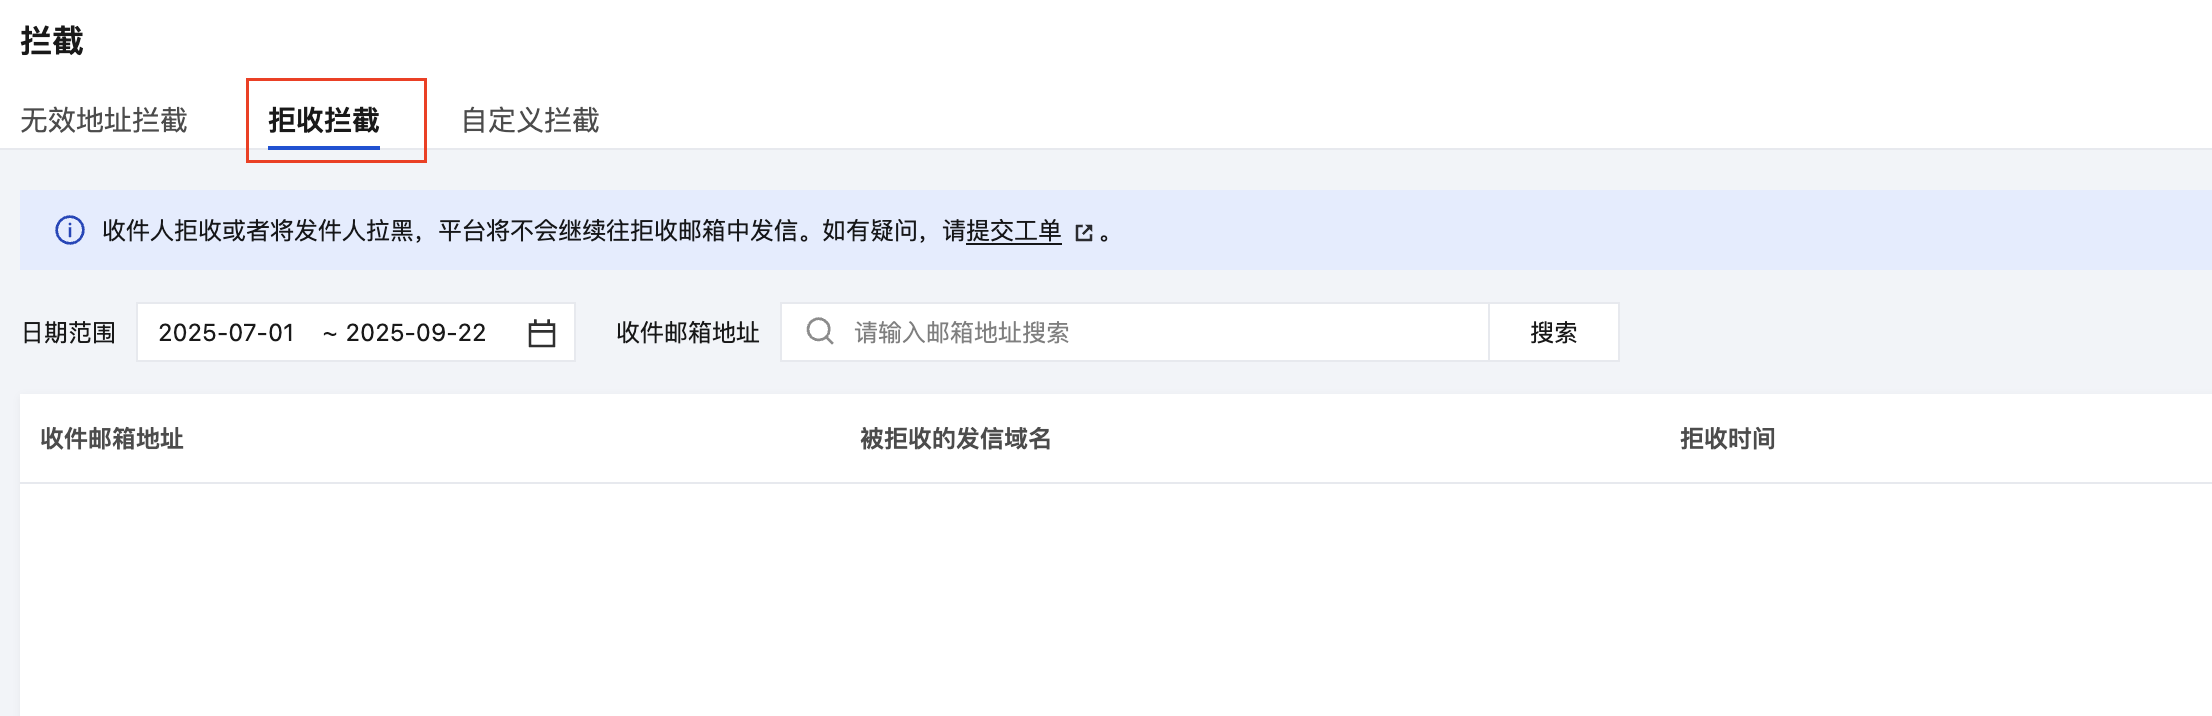2212x716 pixels.
Task: Click the 拒收时间 column header
Action: pyautogui.click(x=1727, y=439)
